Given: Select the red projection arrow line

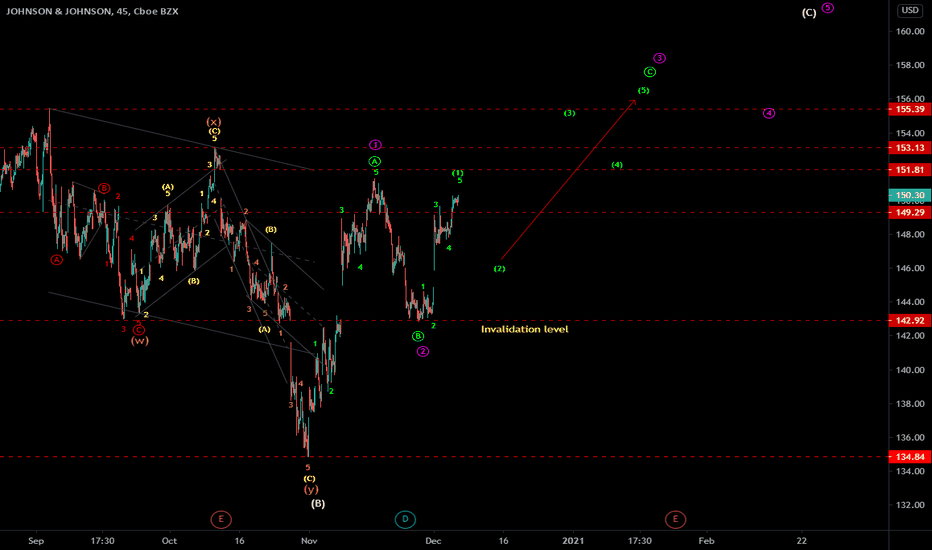Looking at the screenshot, I should pos(568,180).
